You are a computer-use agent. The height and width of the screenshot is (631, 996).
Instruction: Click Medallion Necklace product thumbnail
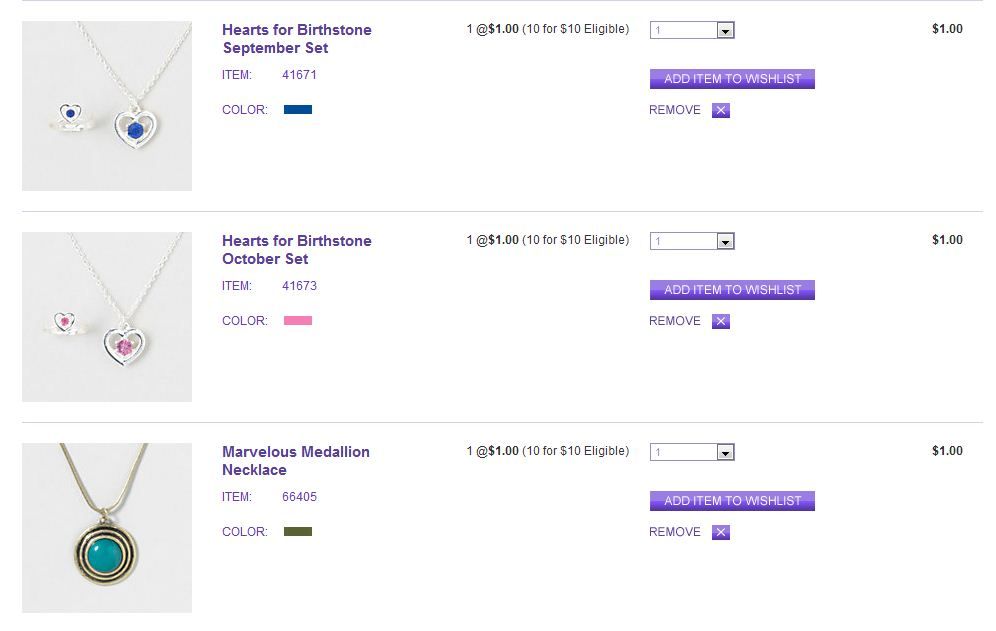(x=107, y=528)
